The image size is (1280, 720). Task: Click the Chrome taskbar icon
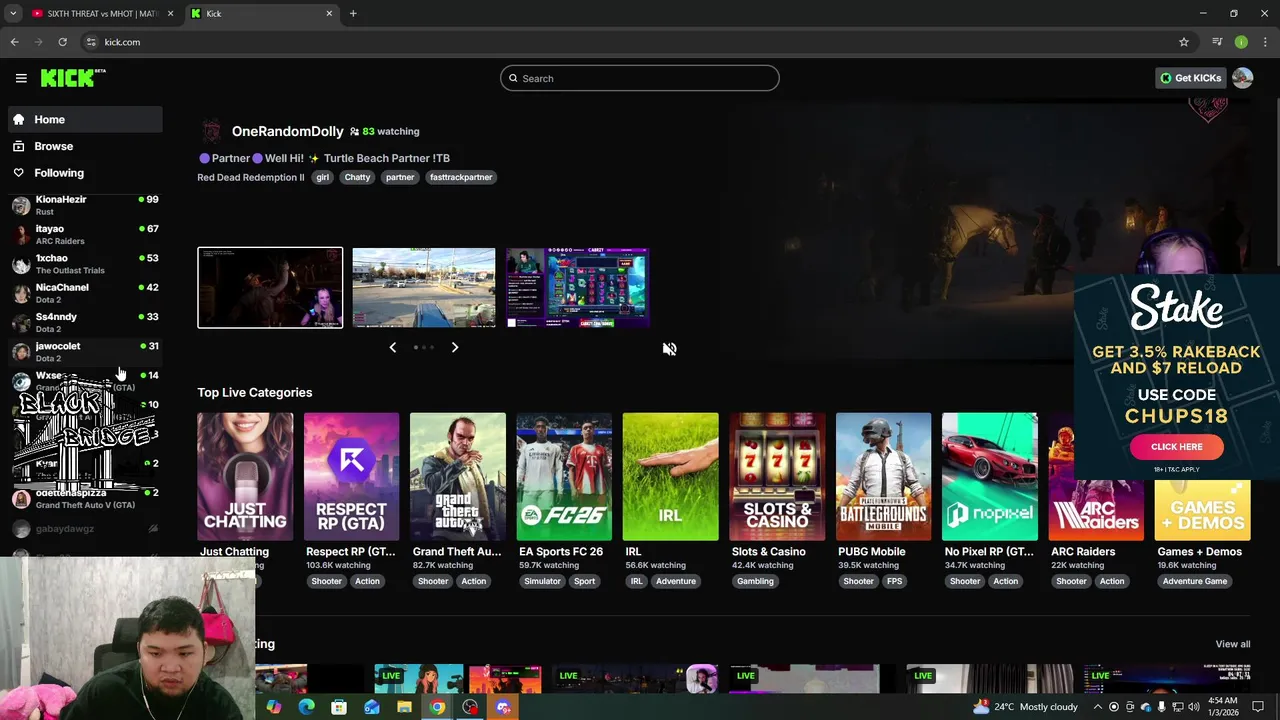tap(437, 707)
